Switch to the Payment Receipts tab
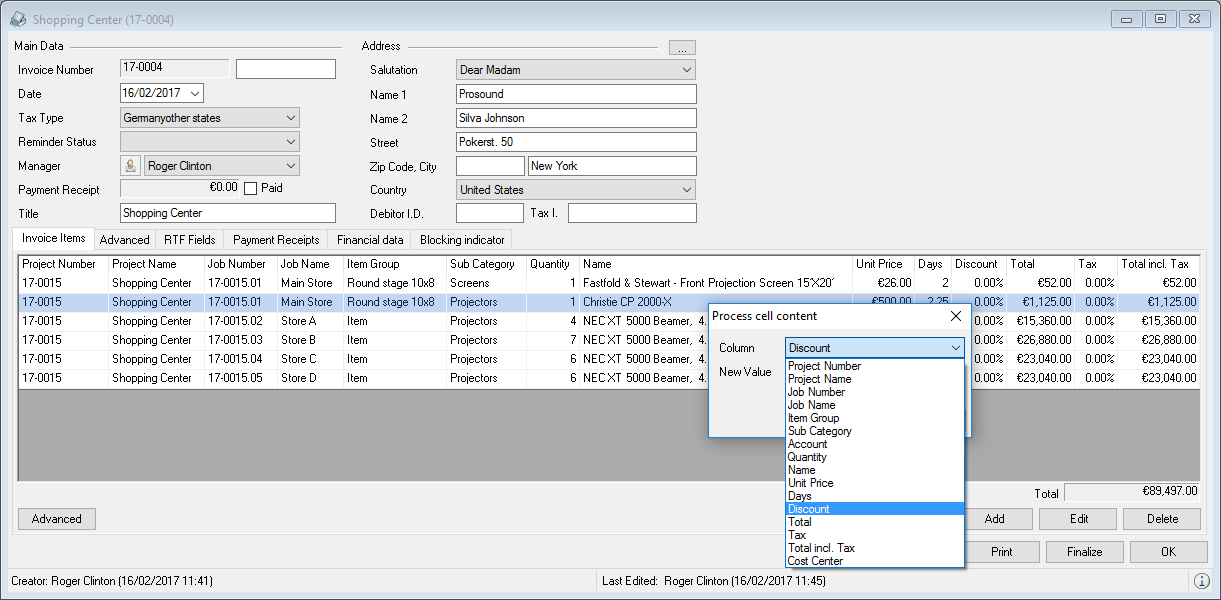This screenshot has height=600, width=1221. pyautogui.click(x=276, y=240)
